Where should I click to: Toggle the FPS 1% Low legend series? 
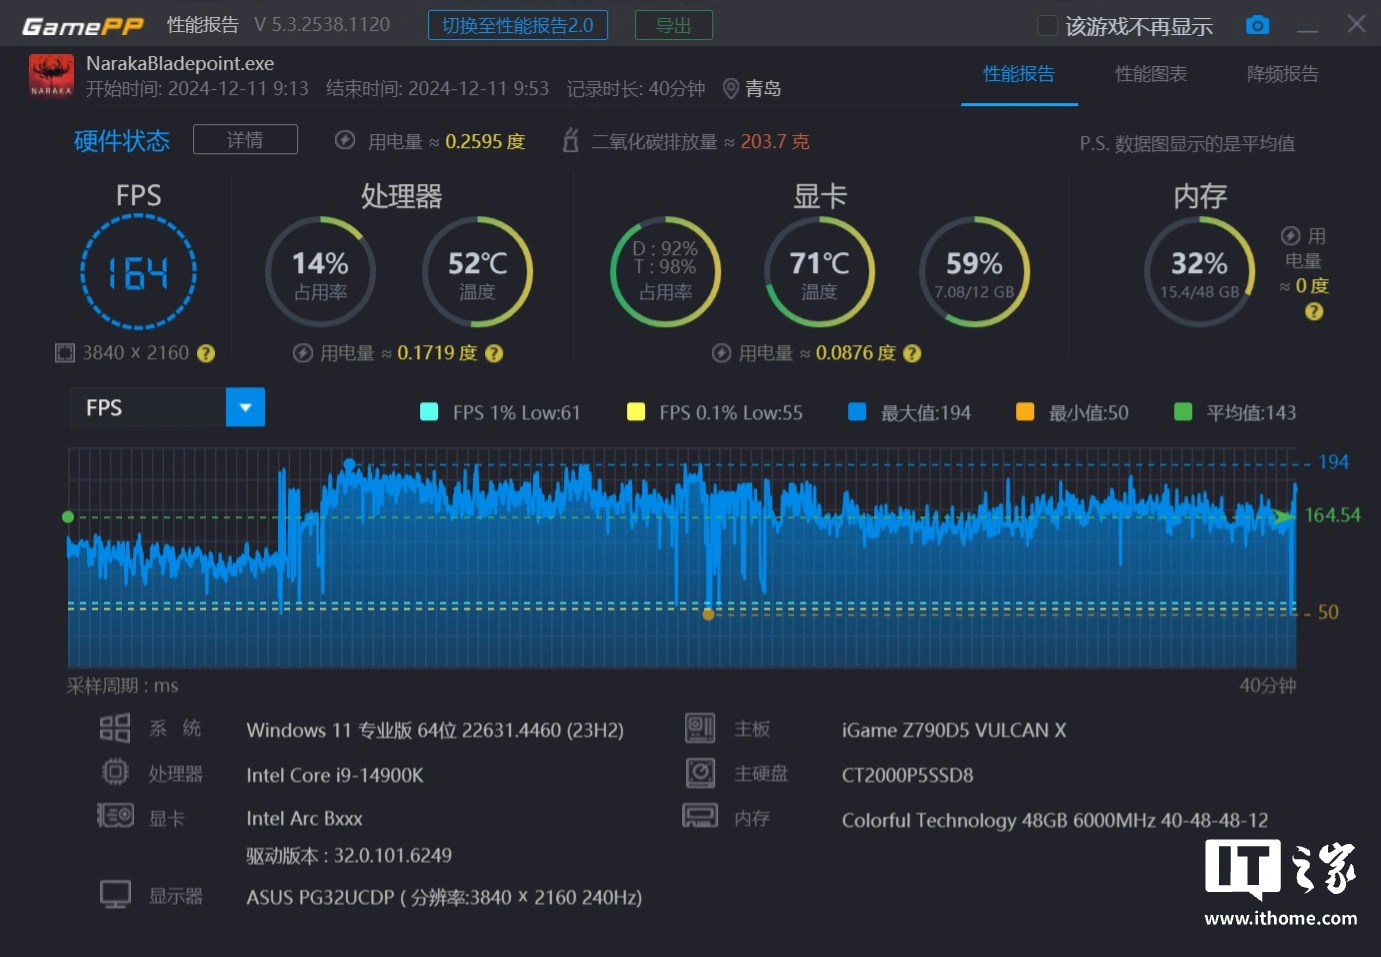point(429,412)
